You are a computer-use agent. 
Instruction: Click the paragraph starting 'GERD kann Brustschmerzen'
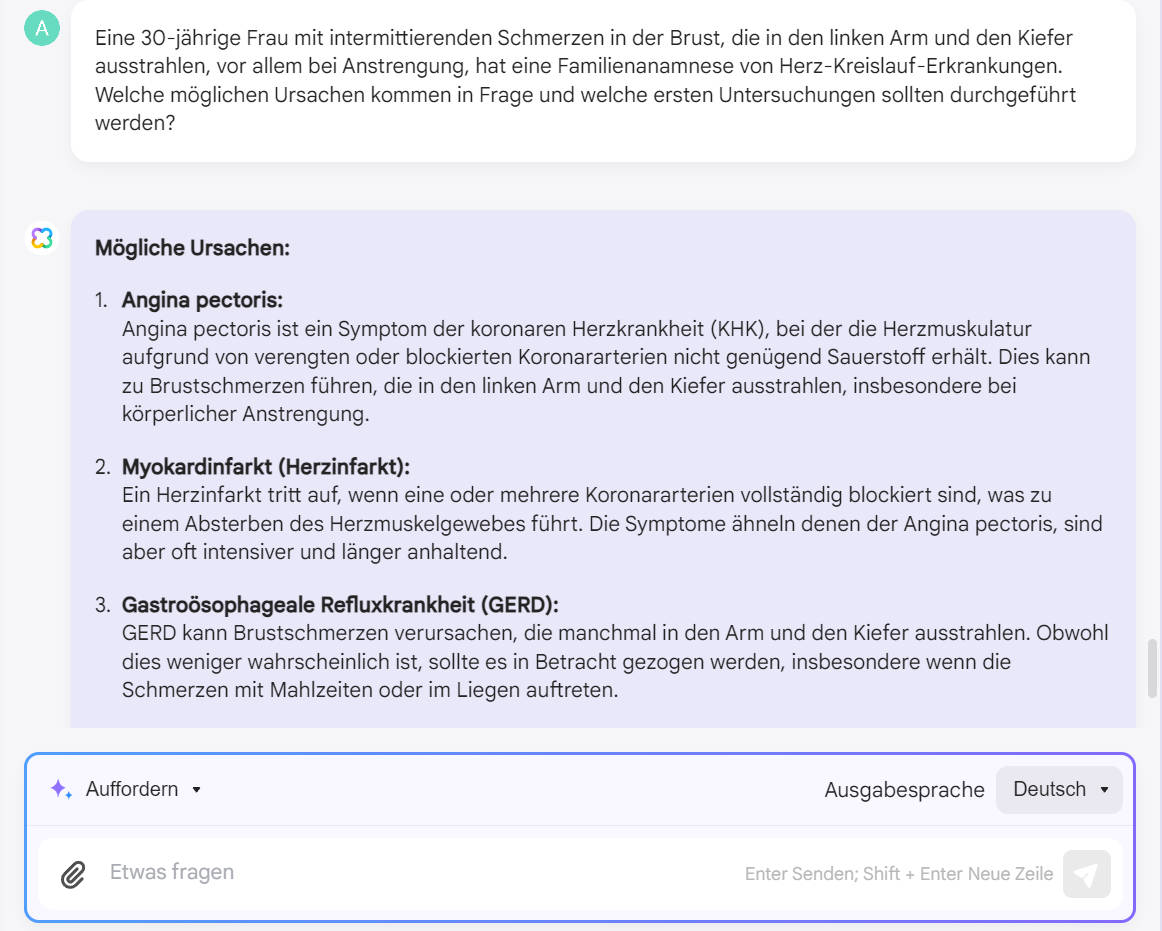pyautogui.click(x=615, y=661)
